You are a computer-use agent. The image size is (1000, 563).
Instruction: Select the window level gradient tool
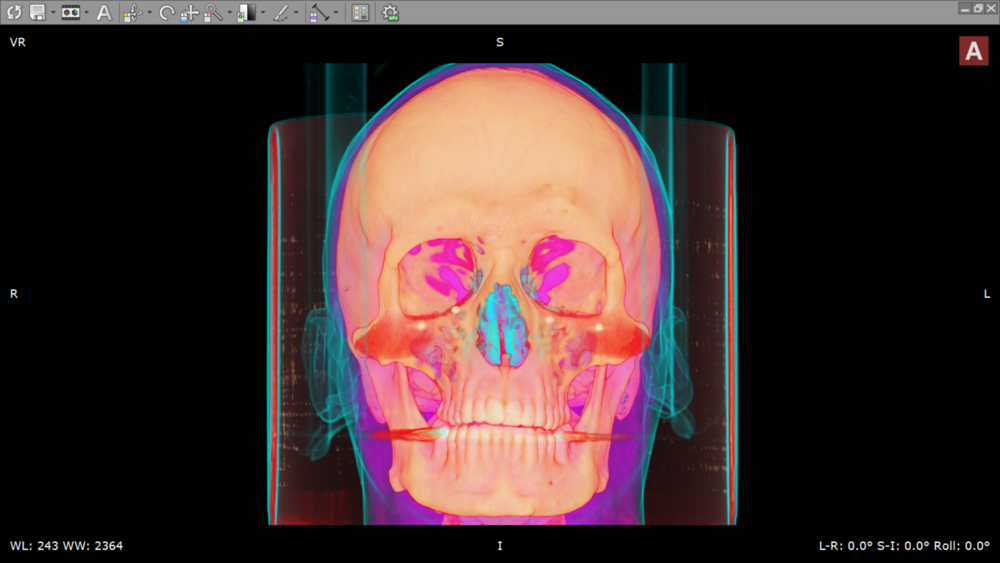[246, 13]
